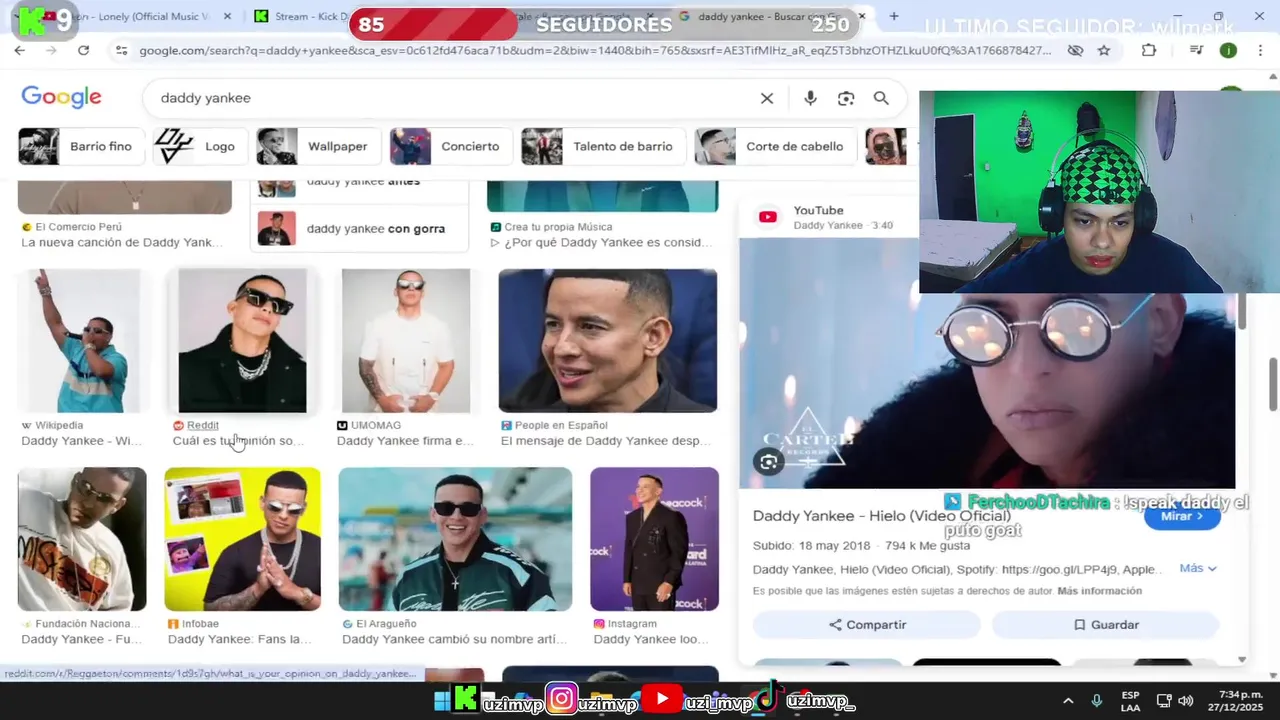Click the main page scrollbar thumb
This screenshot has height=720, width=1280.
(x=1274, y=384)
